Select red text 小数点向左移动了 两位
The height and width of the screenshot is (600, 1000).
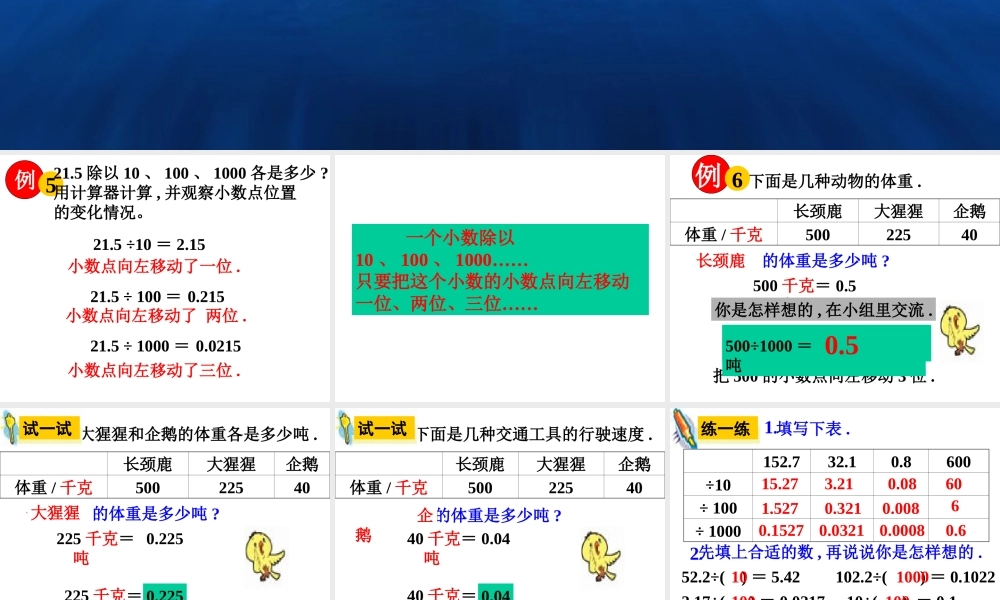156,316
